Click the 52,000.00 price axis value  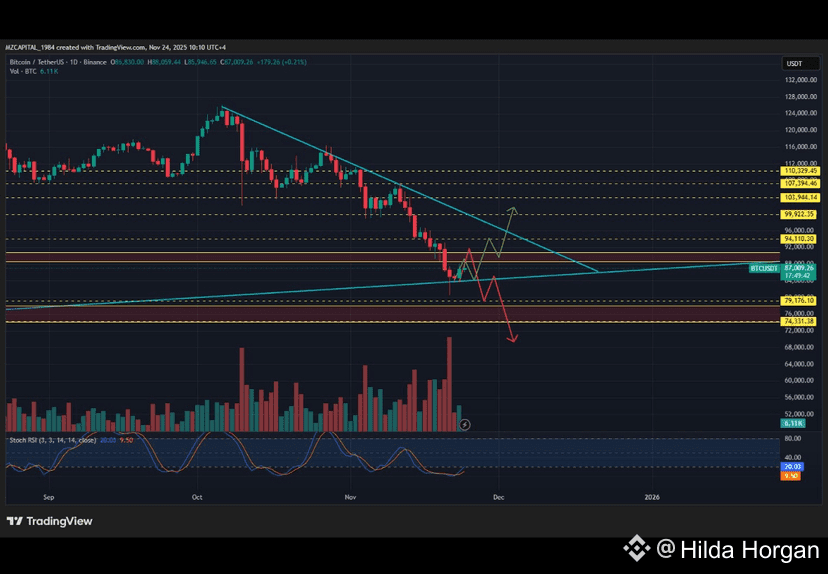tap(801, 414)
